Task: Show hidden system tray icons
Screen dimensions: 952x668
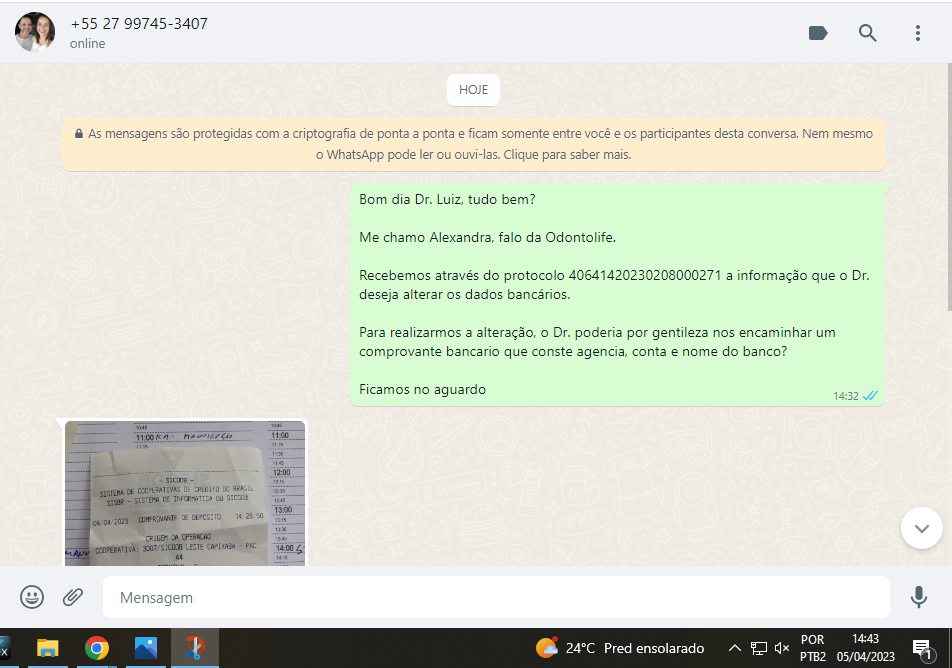Action: click(x=734, y=648)
